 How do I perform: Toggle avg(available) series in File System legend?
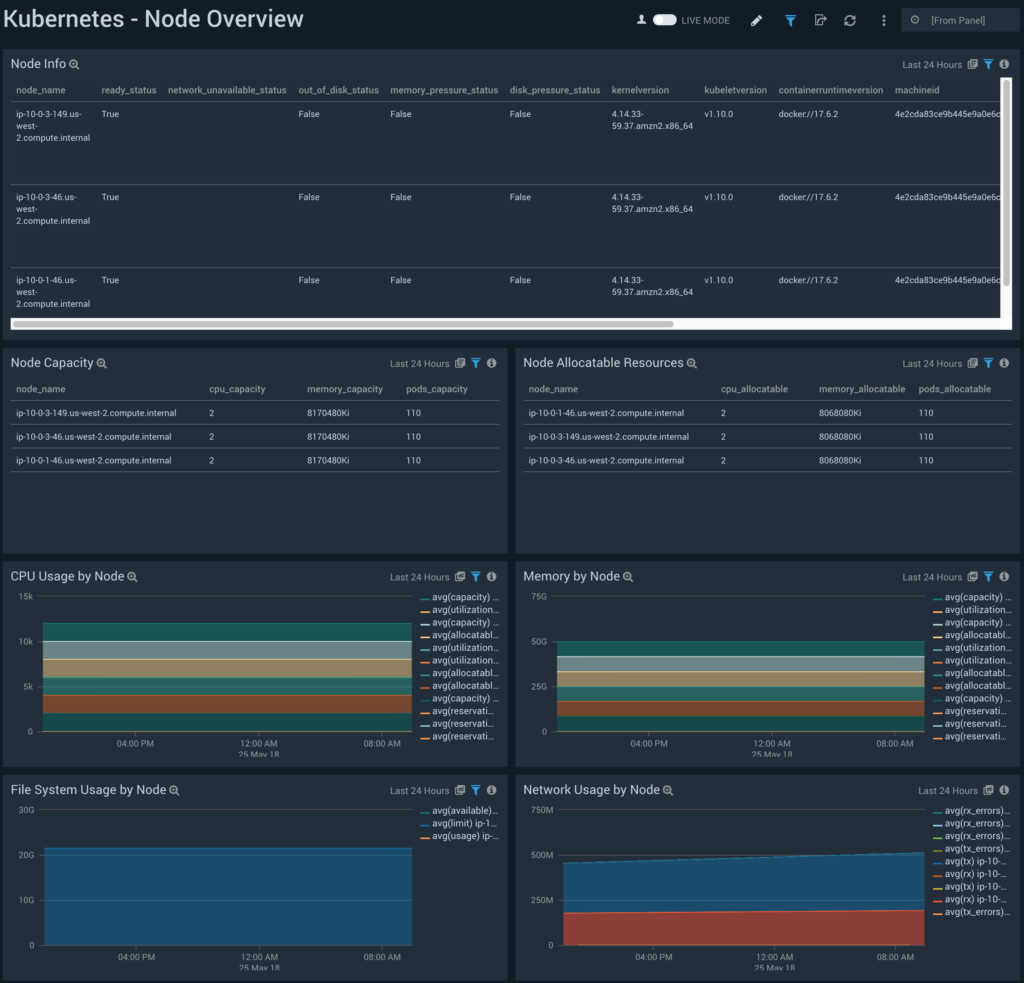coord(460,811)
